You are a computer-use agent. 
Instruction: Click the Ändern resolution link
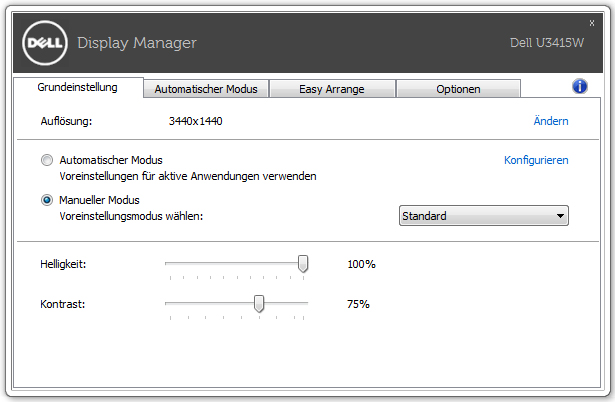[551, 121]
